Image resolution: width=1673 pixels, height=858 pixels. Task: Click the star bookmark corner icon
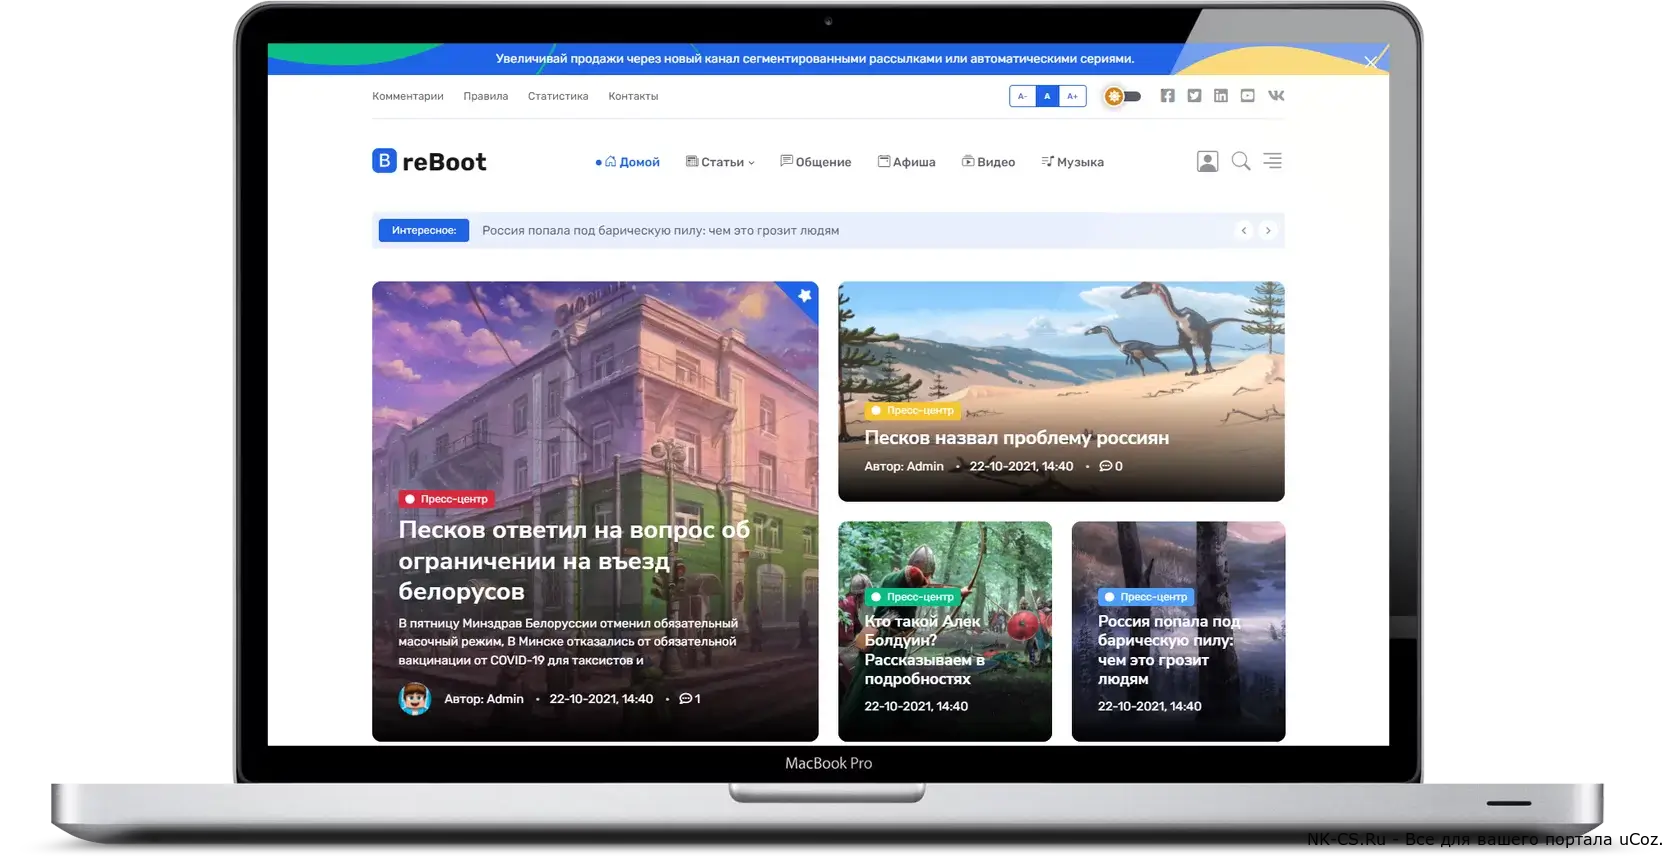[805, 295]
